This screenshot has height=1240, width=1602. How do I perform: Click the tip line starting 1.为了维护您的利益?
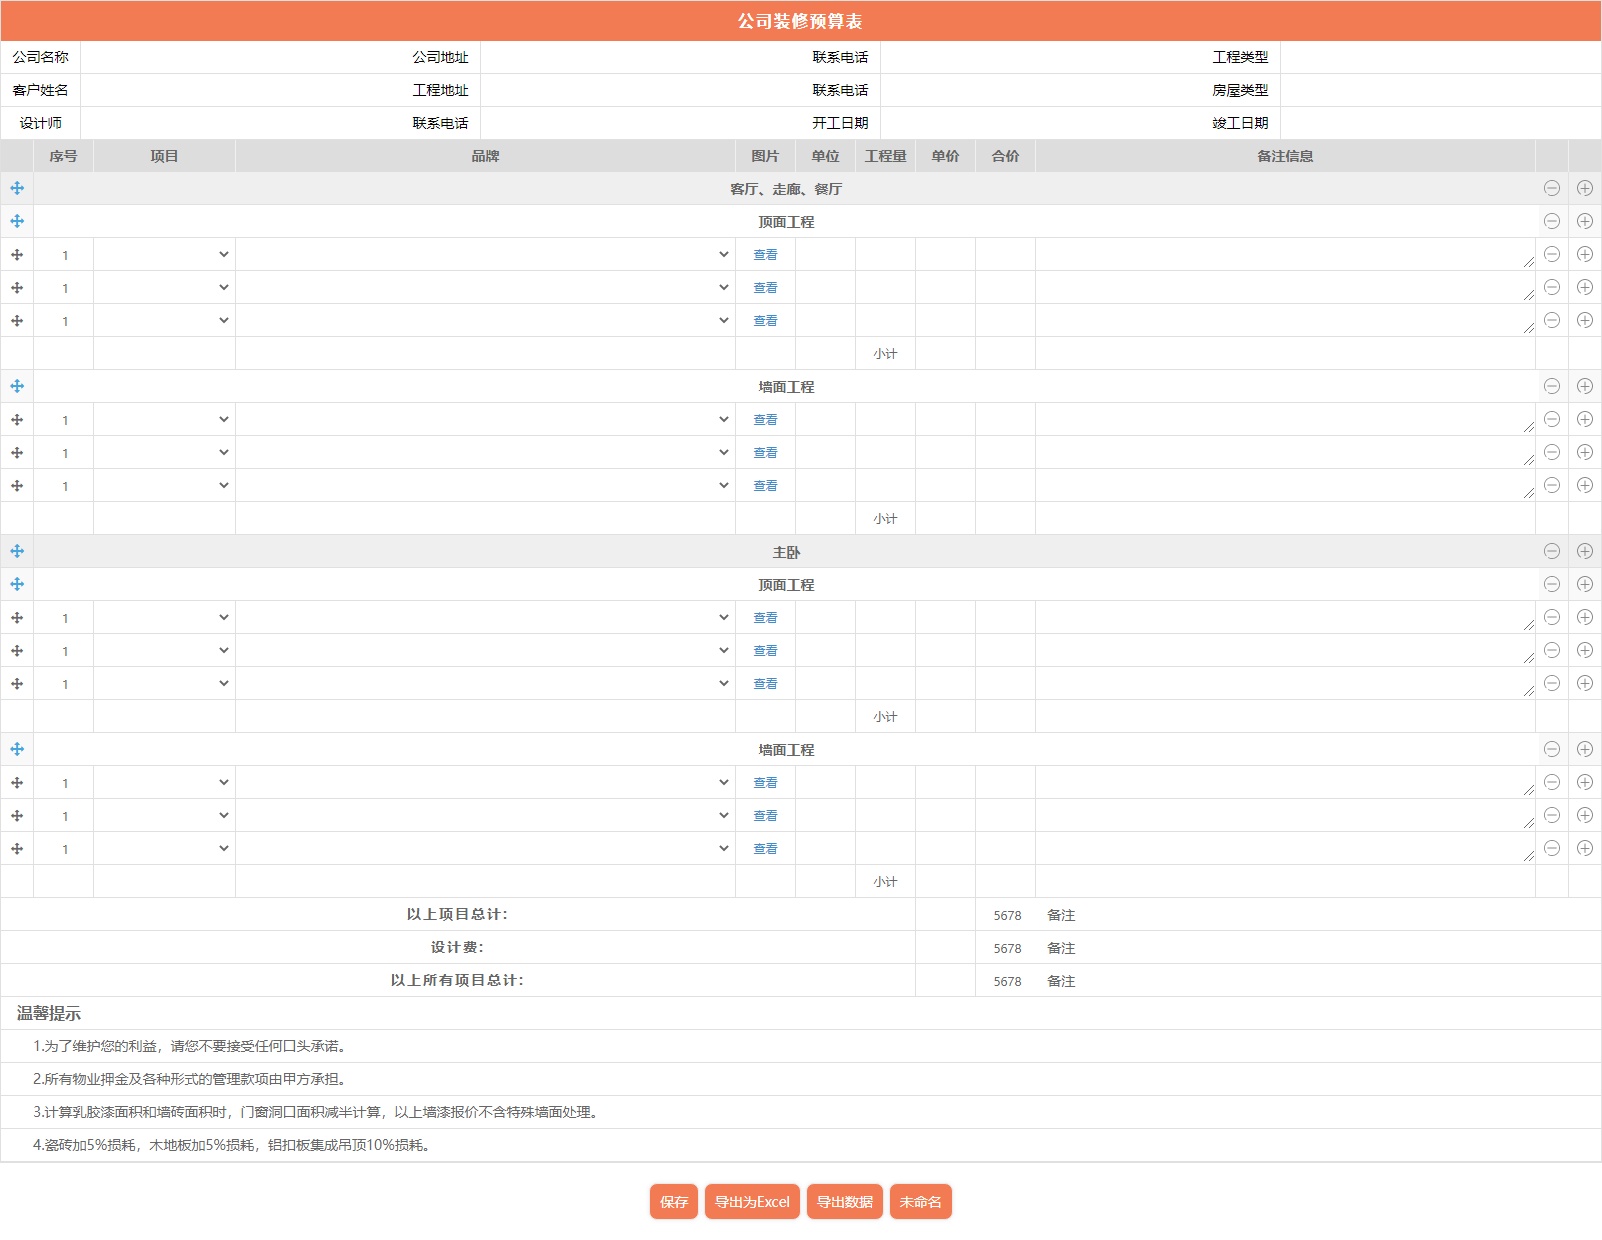(x=190, y=1046)
